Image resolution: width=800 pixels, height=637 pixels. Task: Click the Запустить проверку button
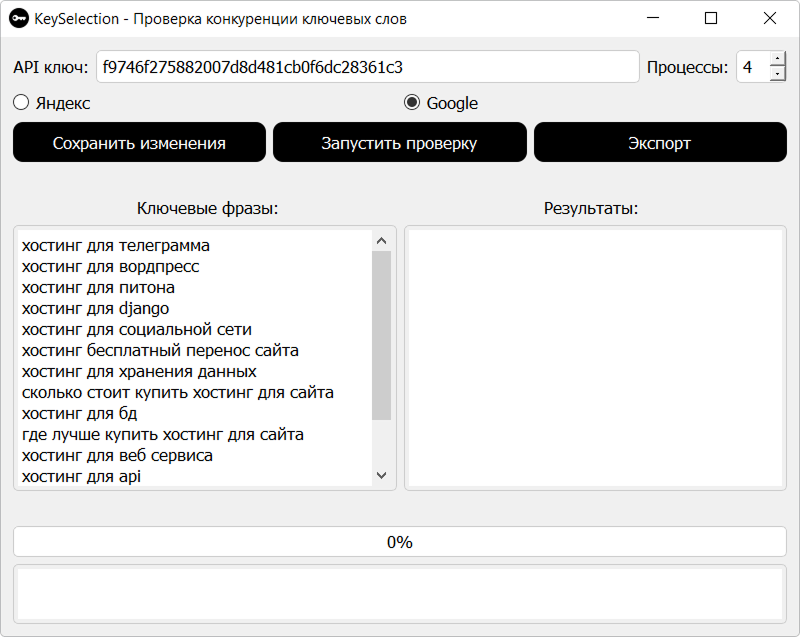[x=399, y=142]
